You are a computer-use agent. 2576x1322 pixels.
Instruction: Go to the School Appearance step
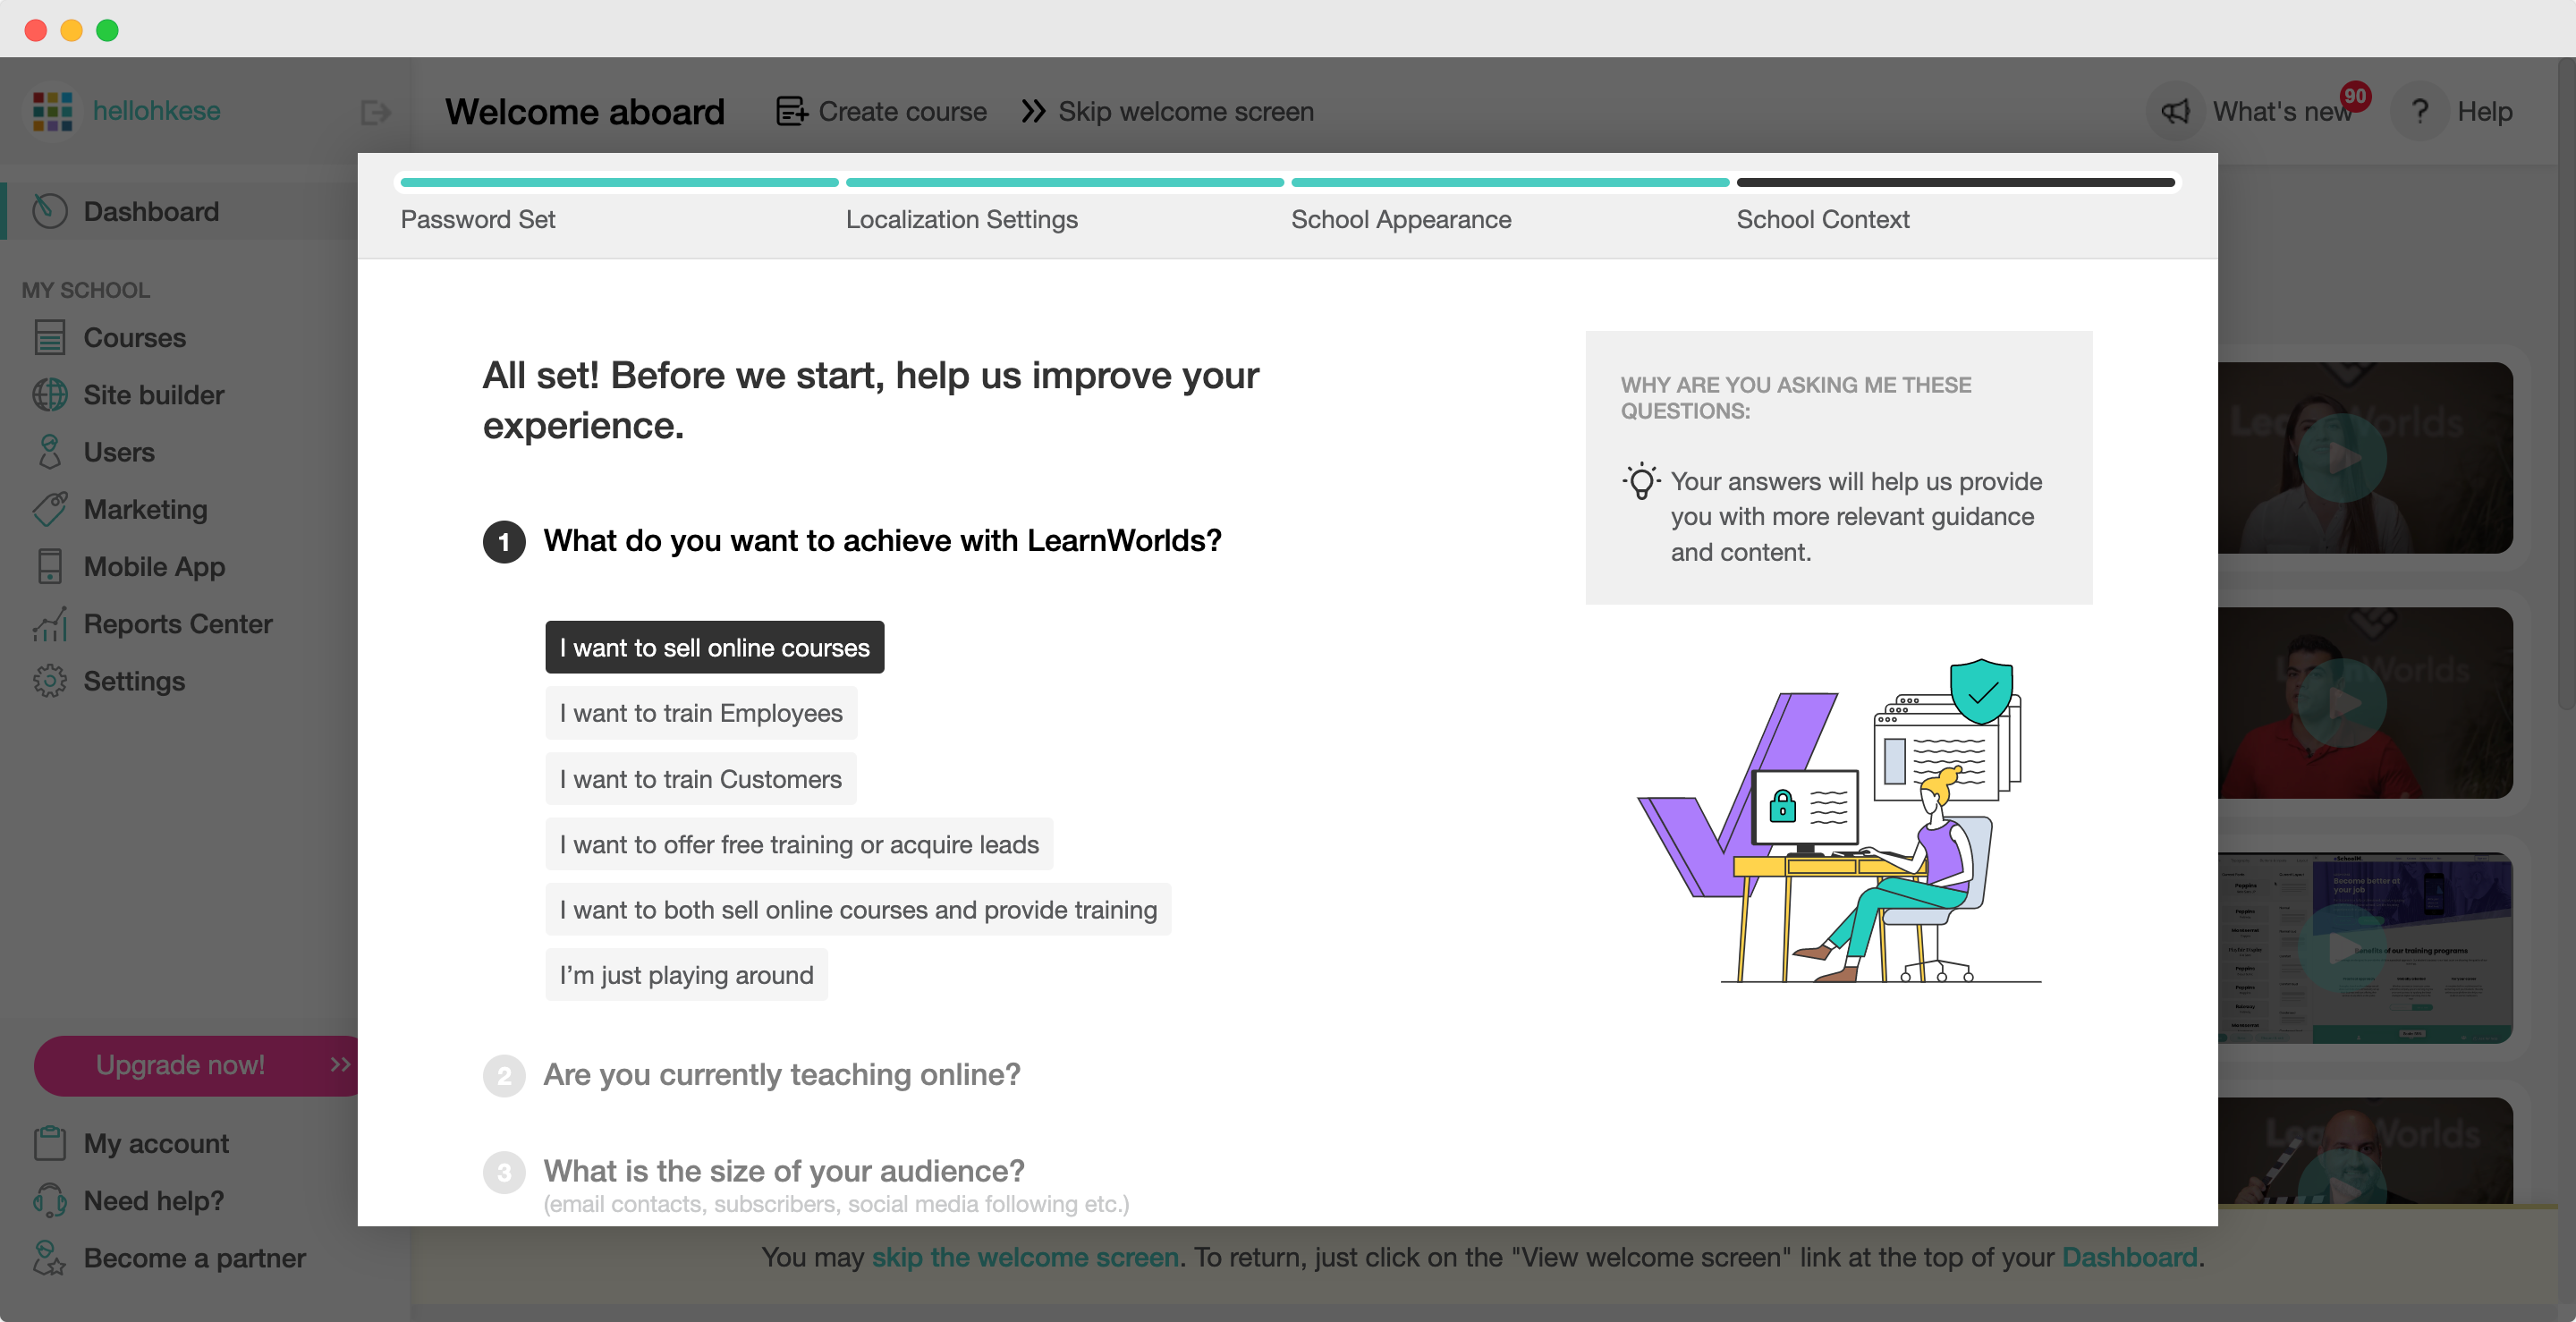[1400, 220]
